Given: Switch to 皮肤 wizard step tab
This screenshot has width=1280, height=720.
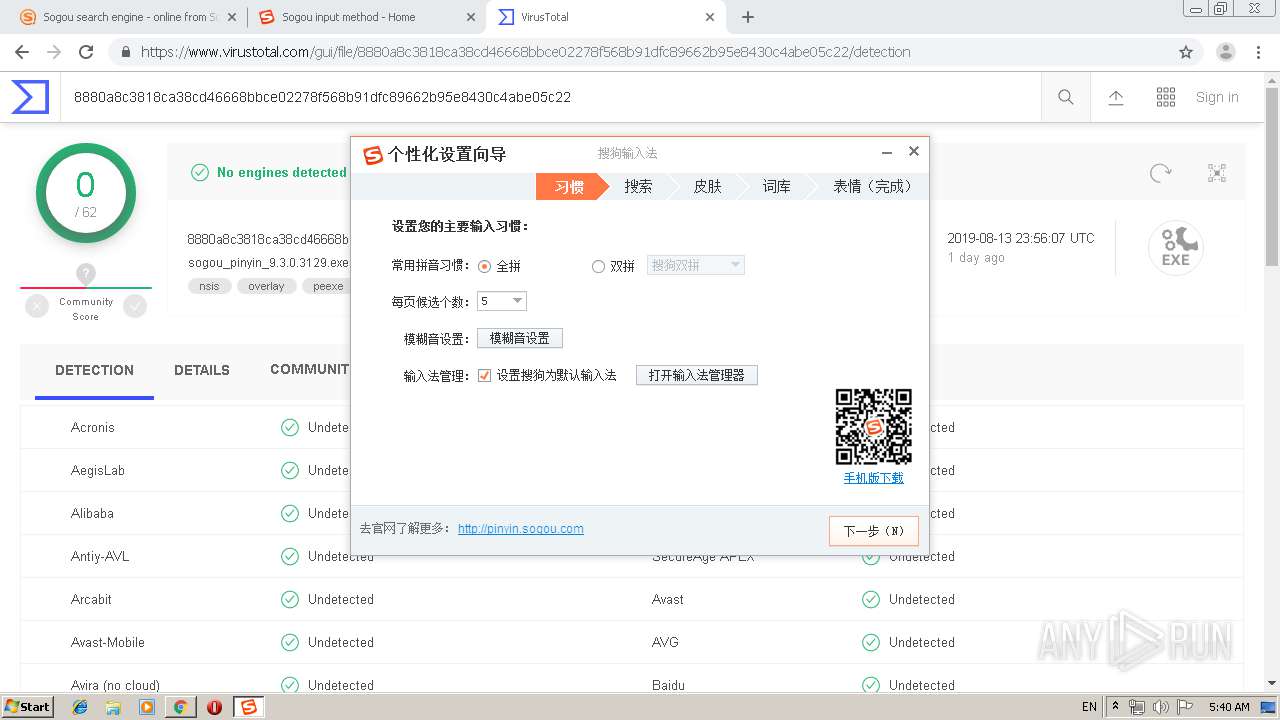Looking at the screenshot, I should [x=707, y=187].
